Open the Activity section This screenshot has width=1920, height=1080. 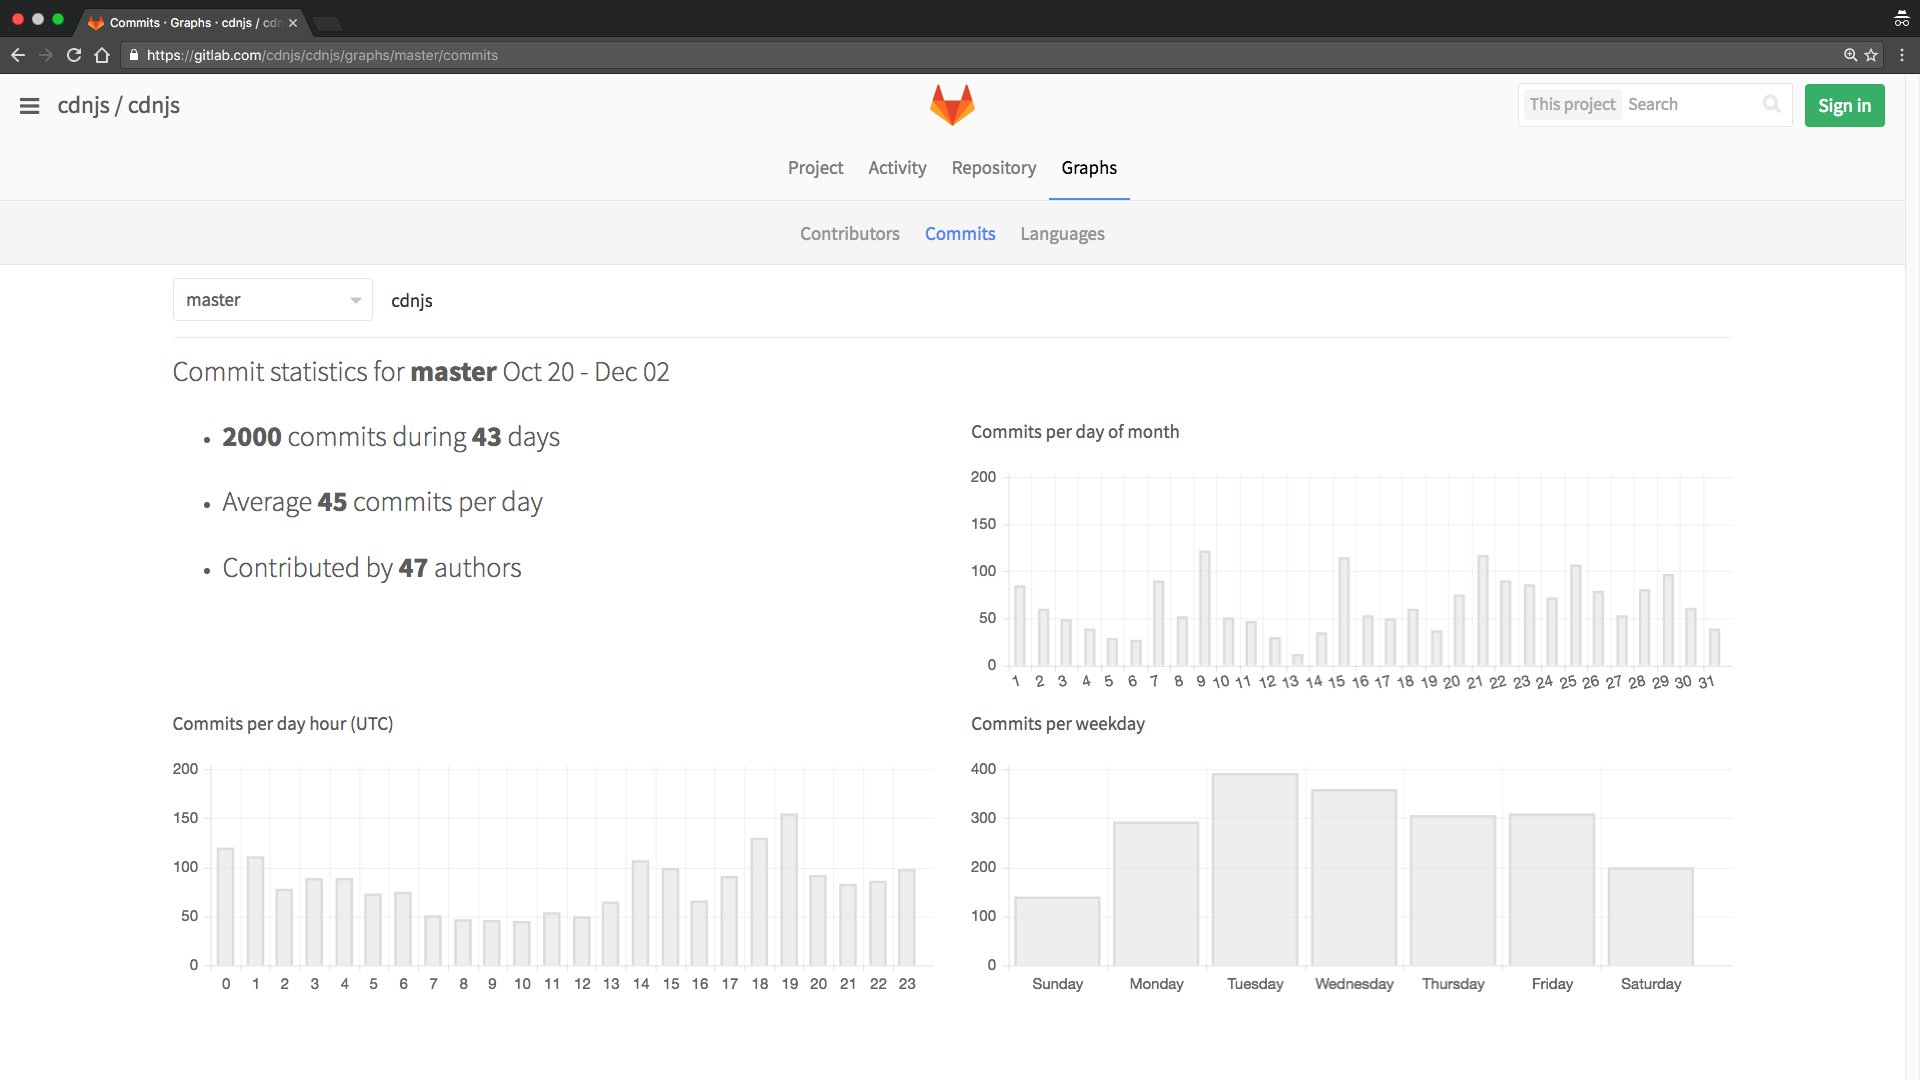tap(897, 168)
